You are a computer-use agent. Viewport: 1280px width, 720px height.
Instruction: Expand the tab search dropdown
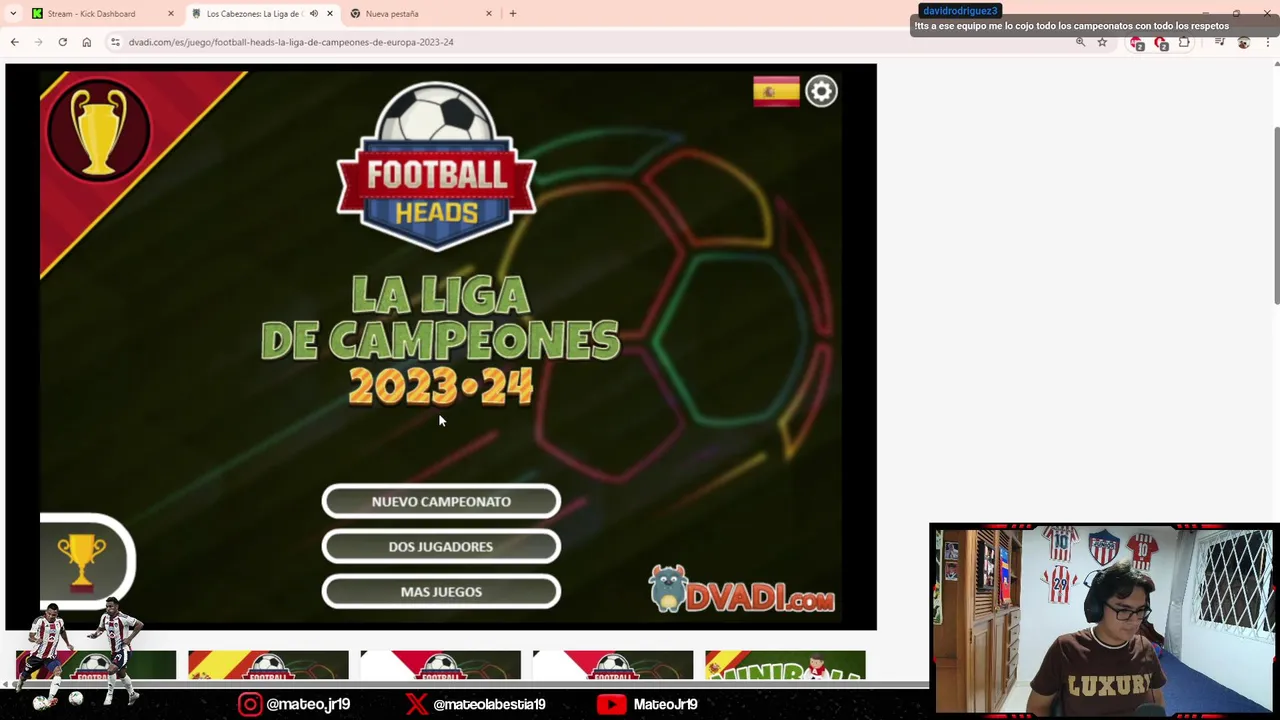point(13,14)
